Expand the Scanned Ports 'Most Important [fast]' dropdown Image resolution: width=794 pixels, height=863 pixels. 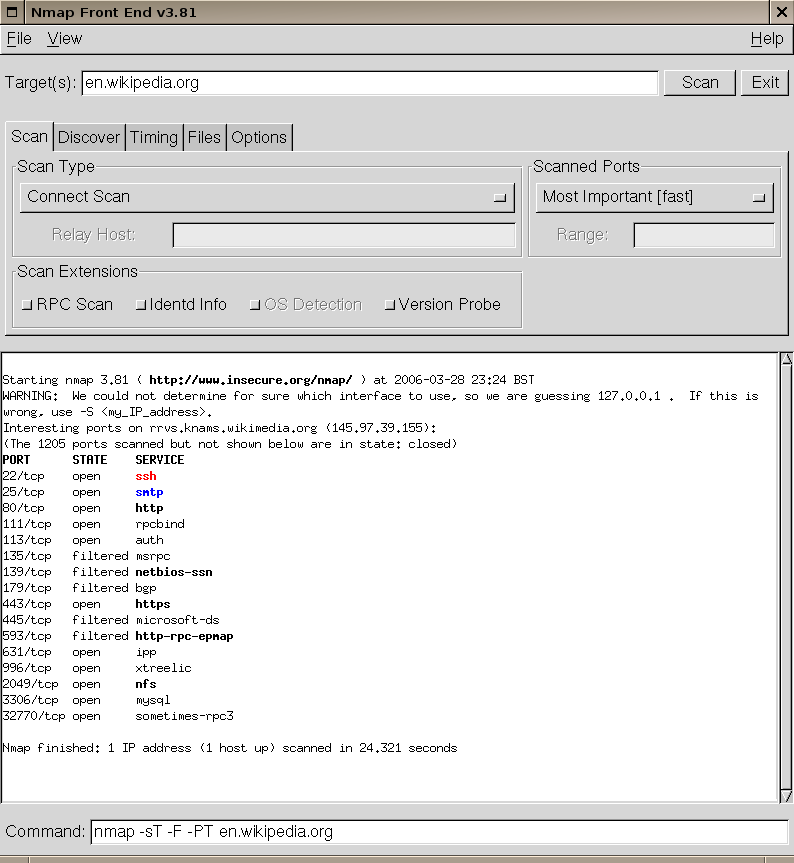click(x=654, y=197)
